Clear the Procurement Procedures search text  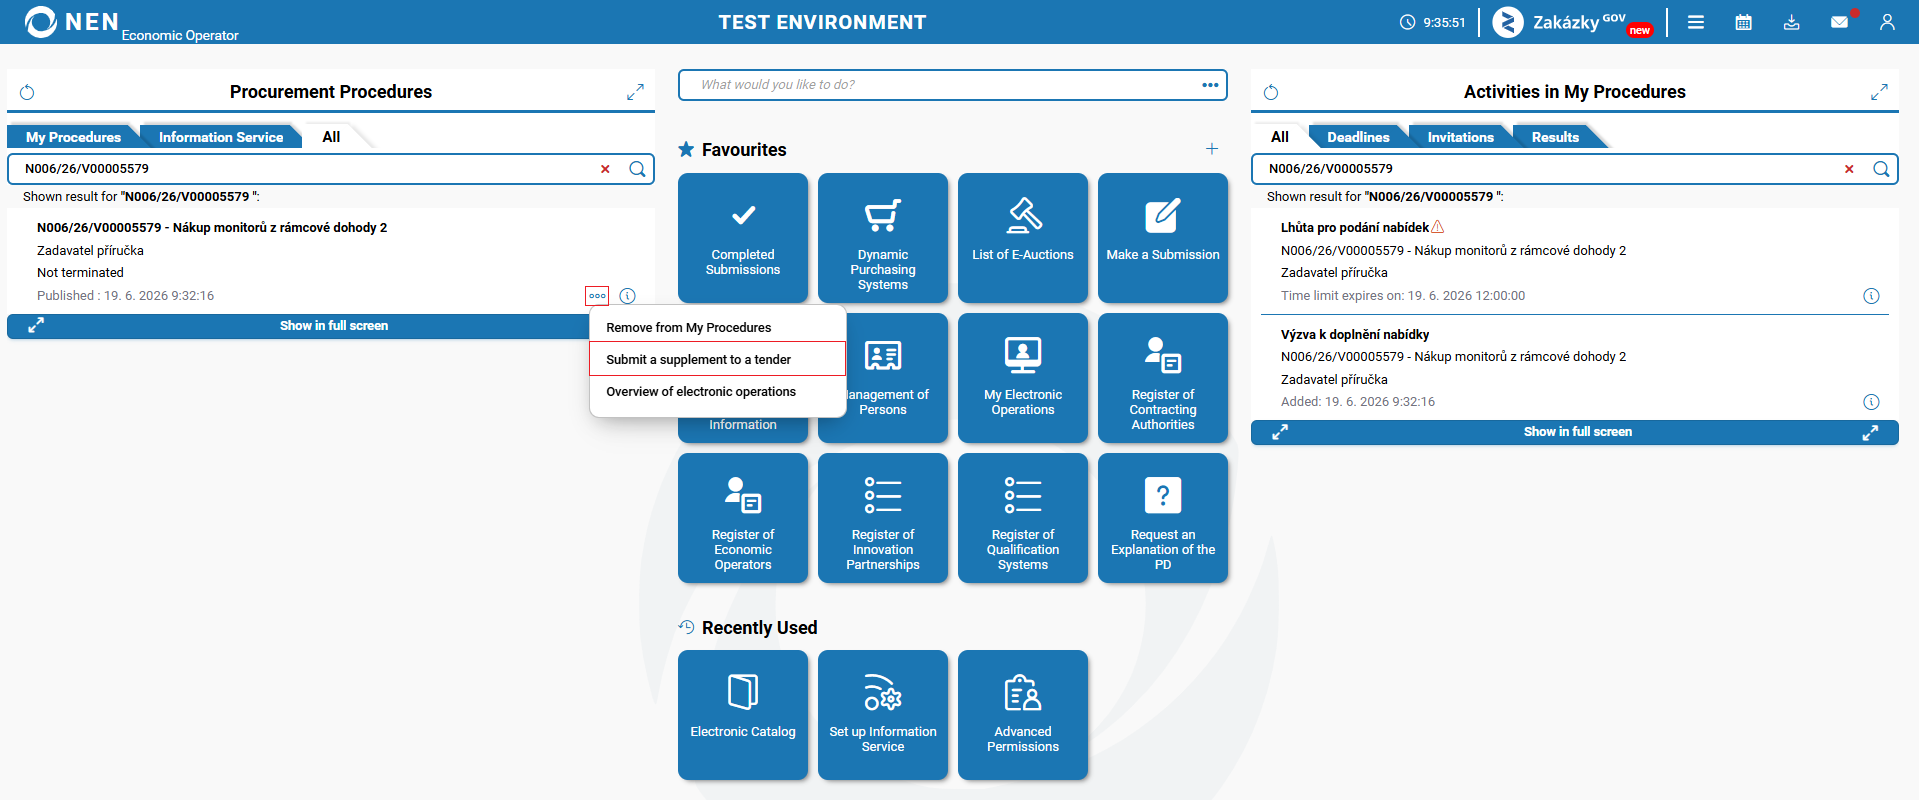pos(605,169)
